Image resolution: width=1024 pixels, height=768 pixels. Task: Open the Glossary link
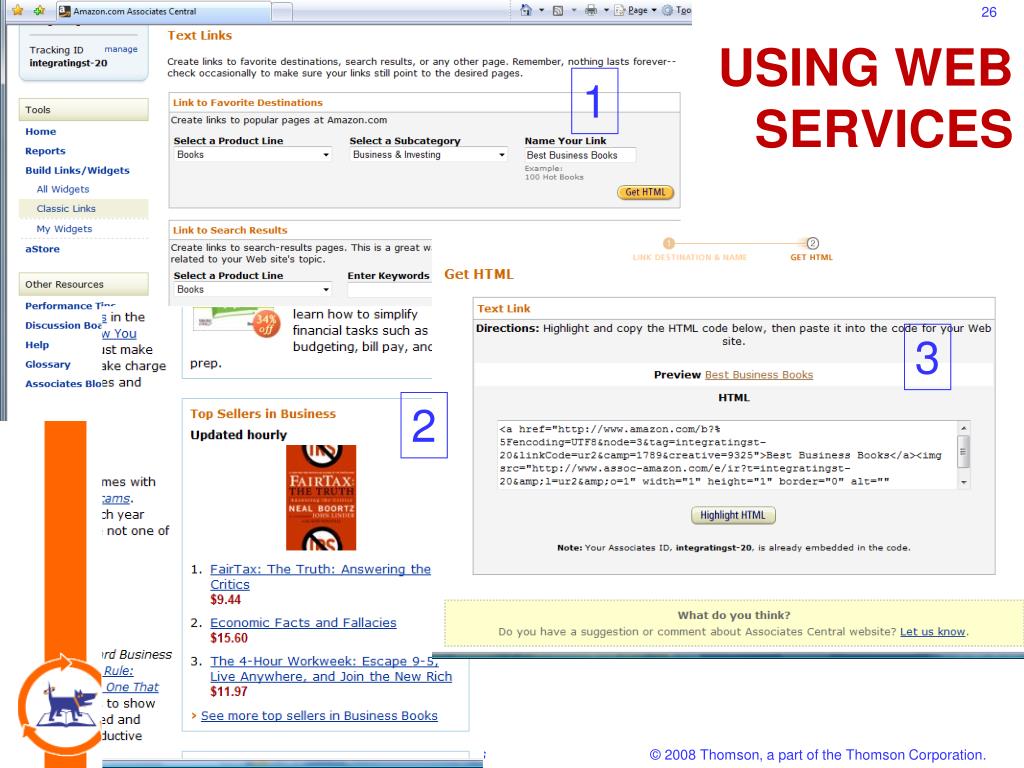pos(48,364)
